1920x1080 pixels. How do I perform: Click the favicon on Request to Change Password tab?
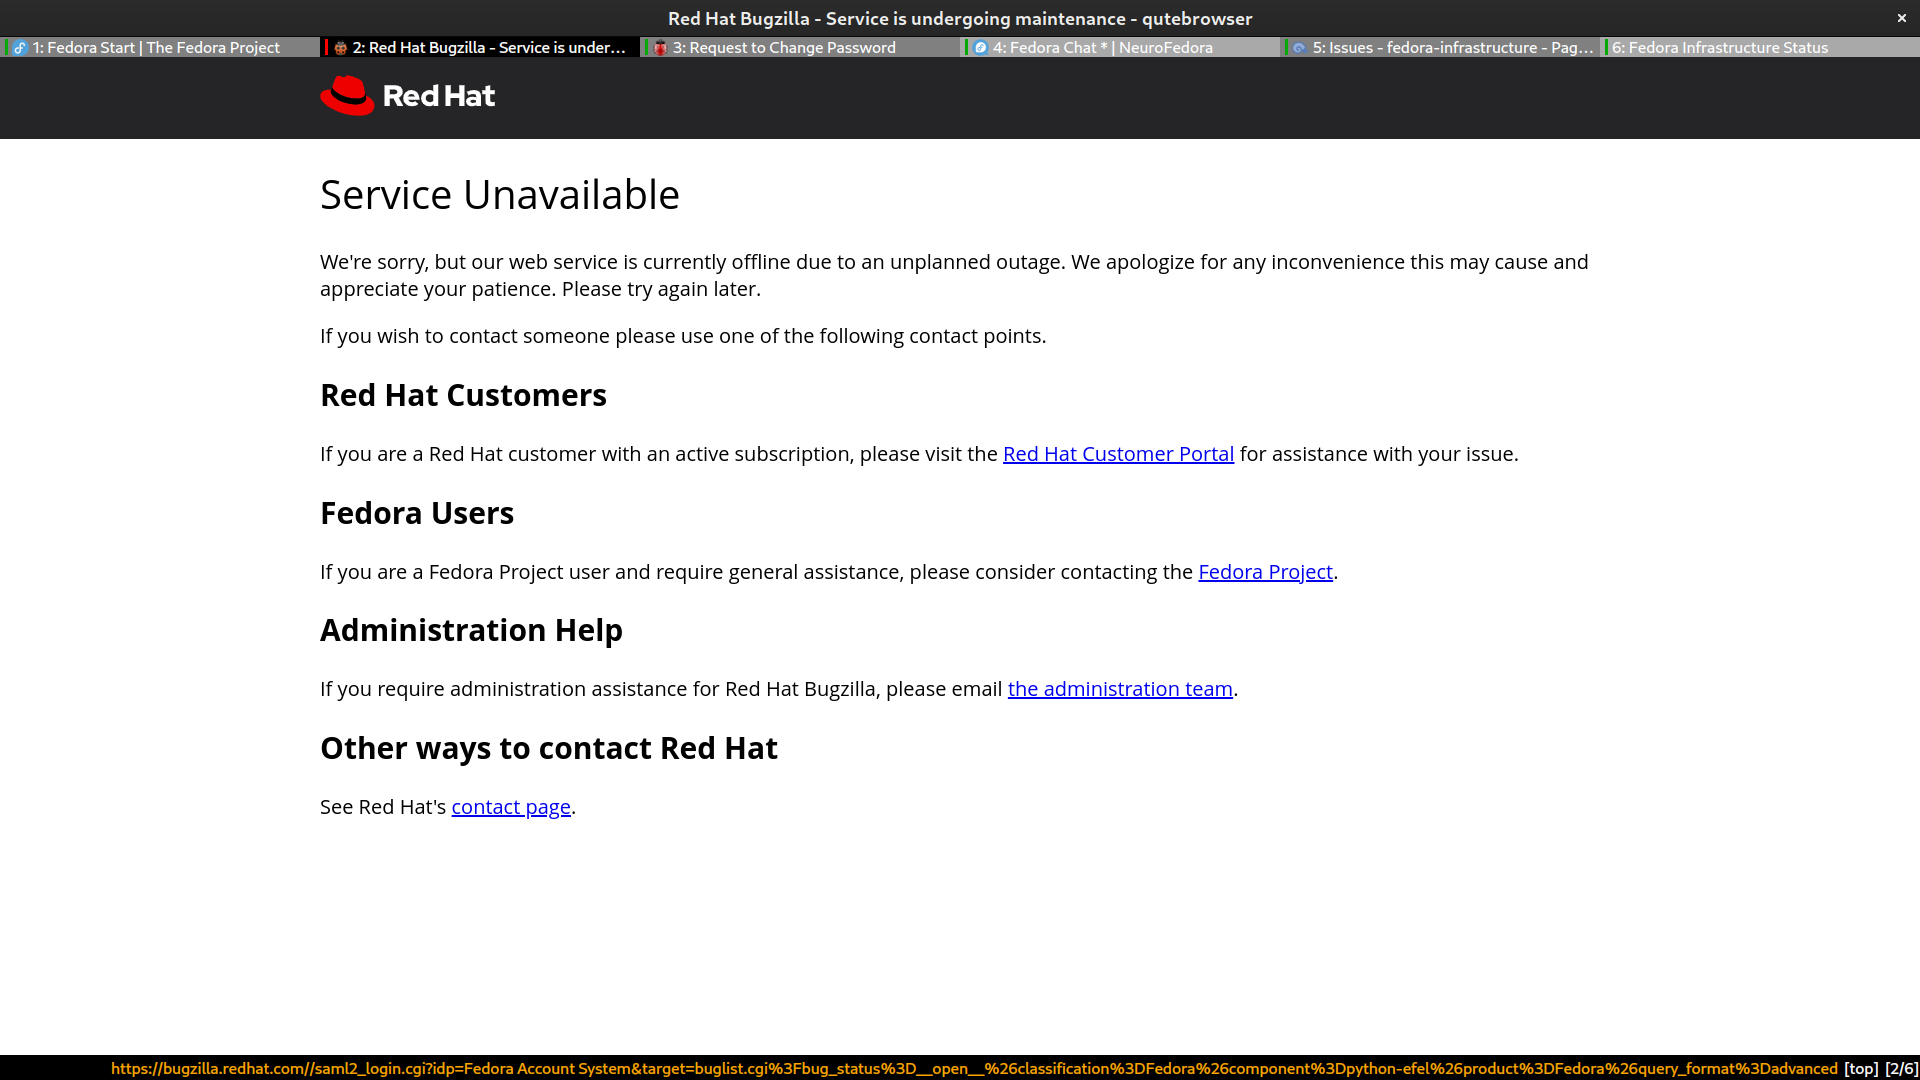(660, 48)
